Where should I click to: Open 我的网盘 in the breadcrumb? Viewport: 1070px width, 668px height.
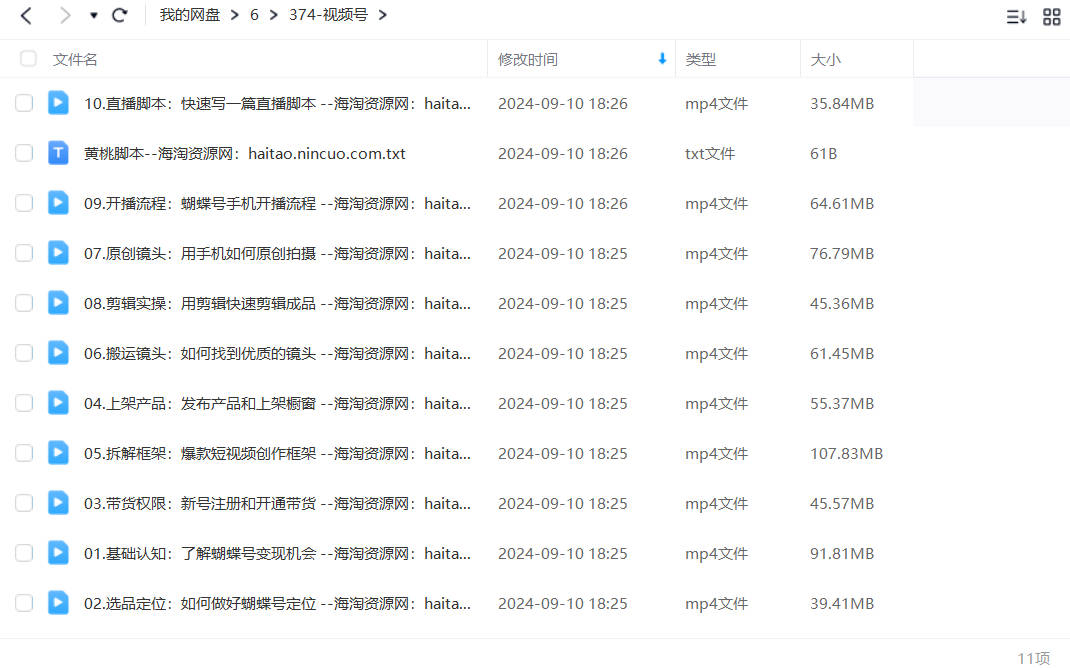tap(190, 15)
